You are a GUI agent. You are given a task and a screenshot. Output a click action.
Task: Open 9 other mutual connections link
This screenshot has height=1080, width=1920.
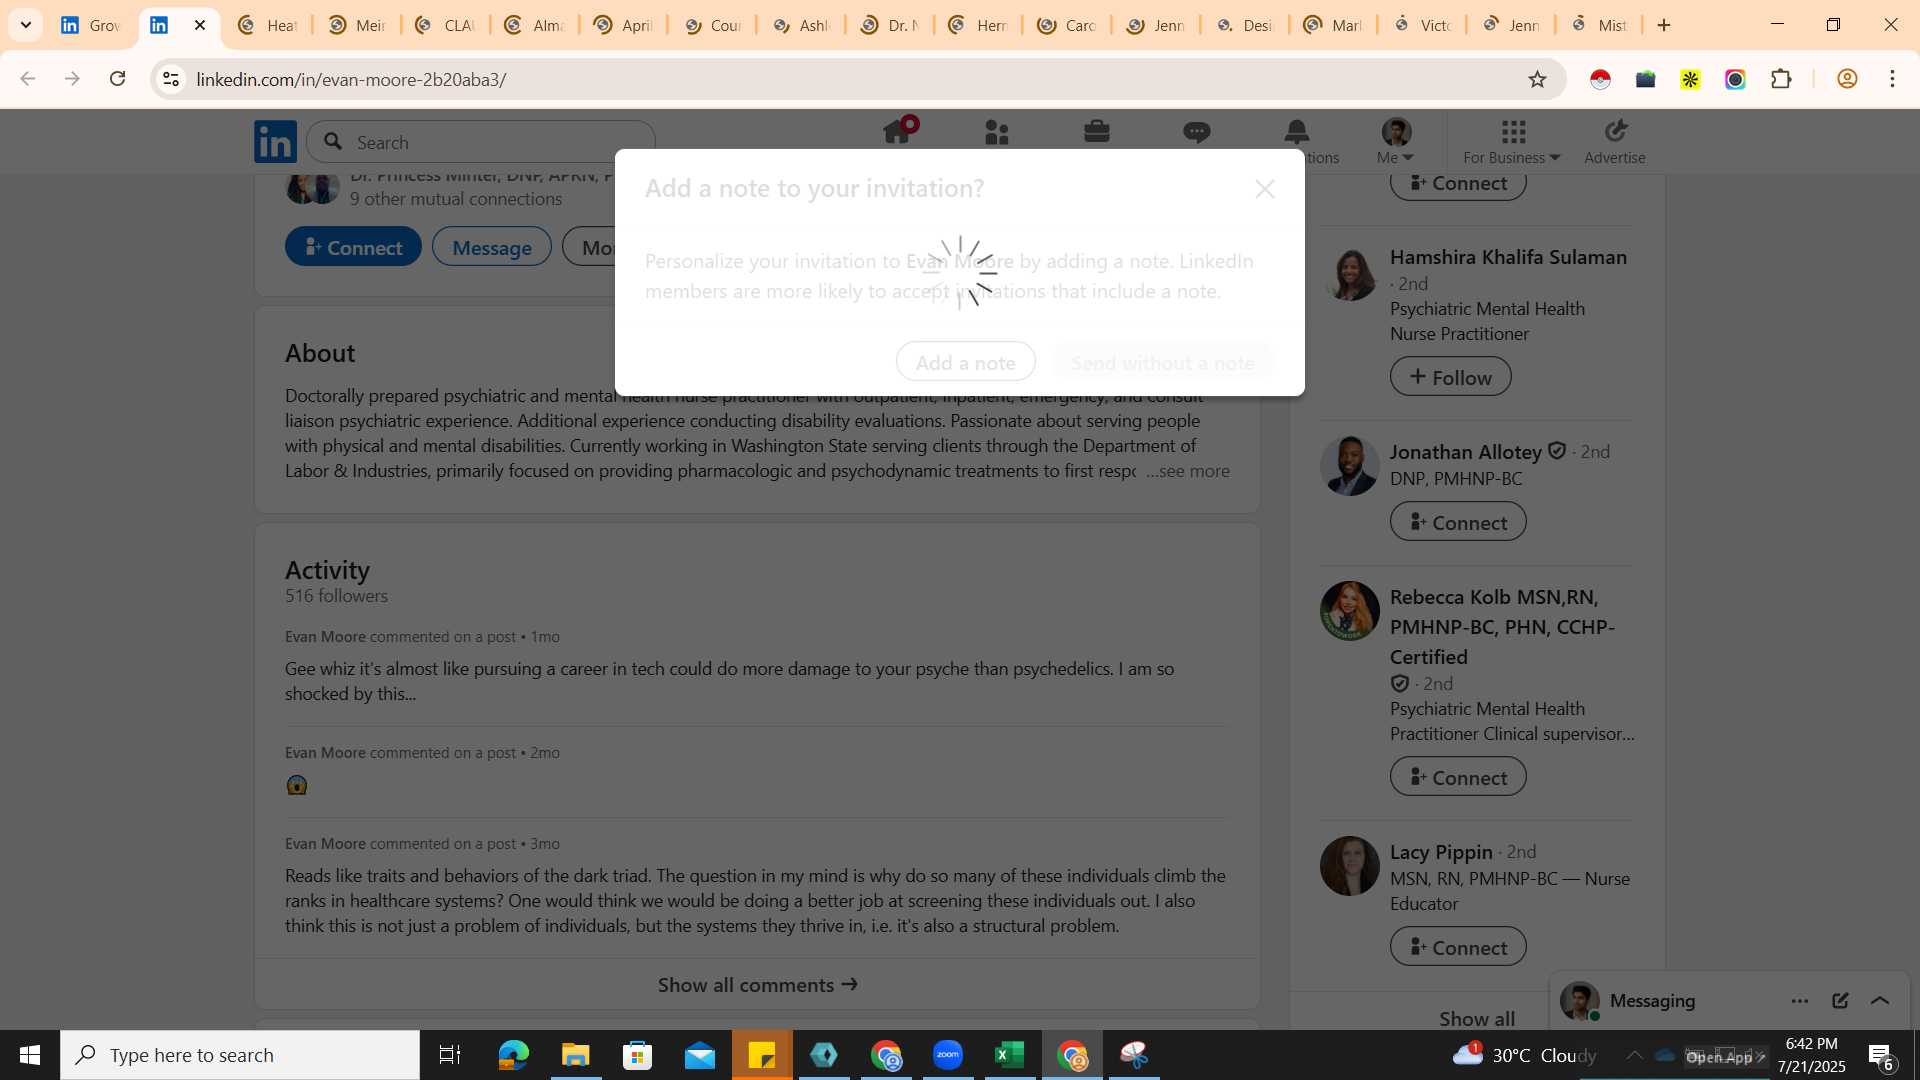[x=456, y=199]
